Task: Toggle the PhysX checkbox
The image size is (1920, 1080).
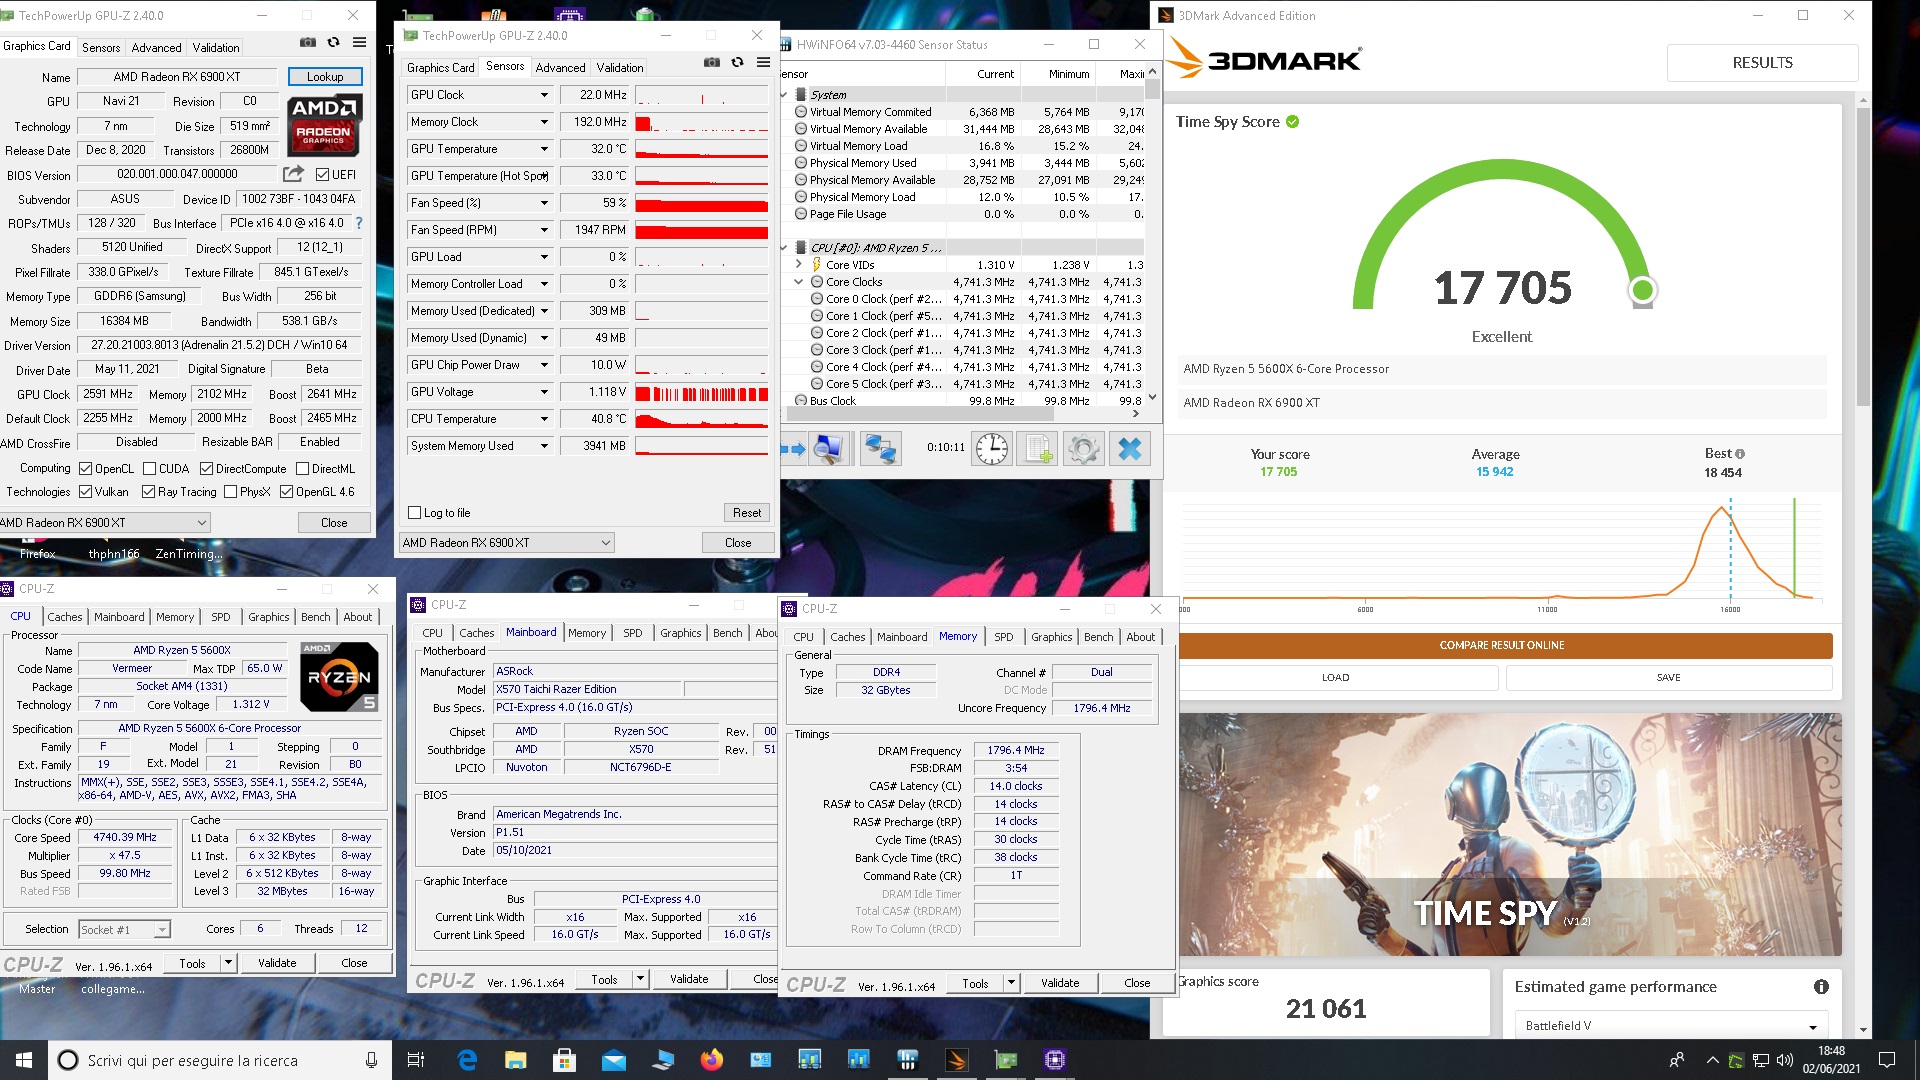Action: [231, 492]
